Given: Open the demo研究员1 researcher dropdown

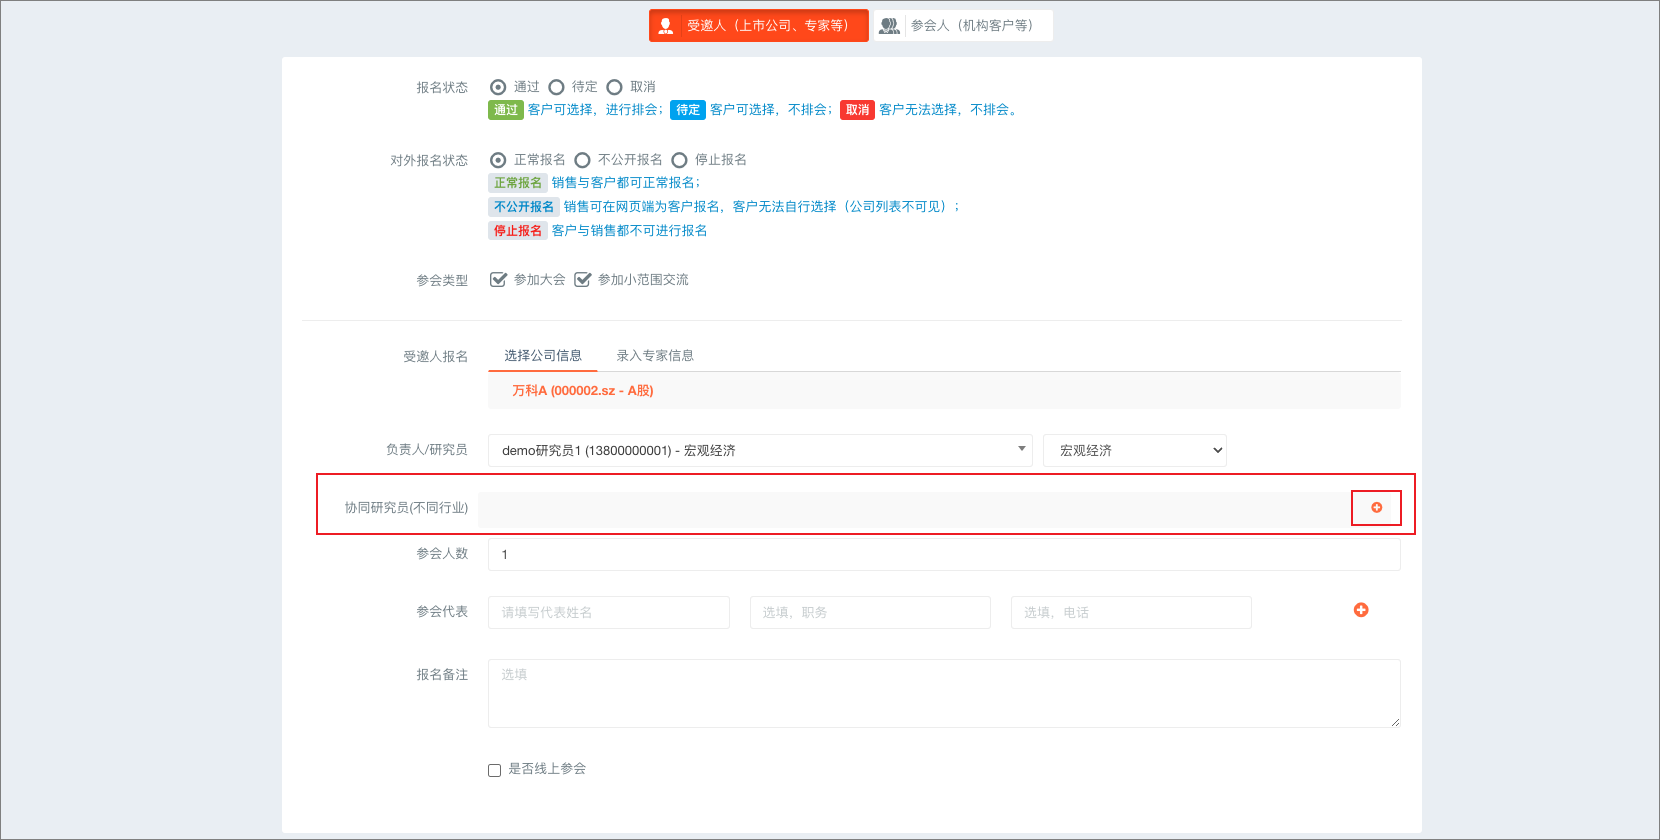Looking at the screenshot, I should (x=760, y=451).
